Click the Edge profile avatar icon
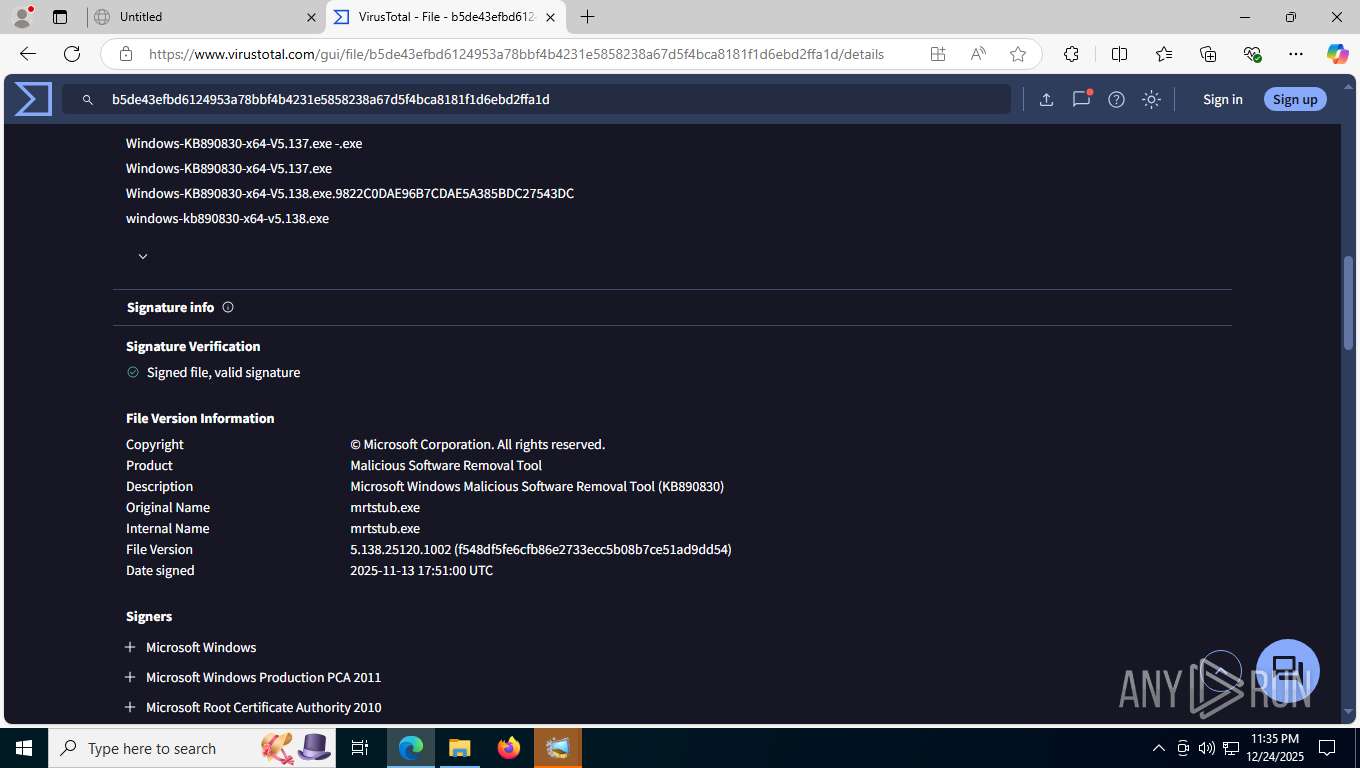 21,17
